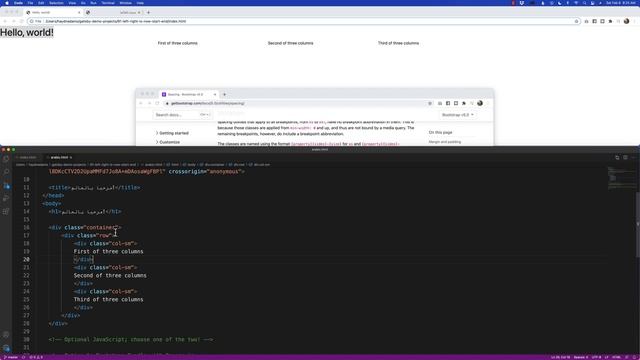Click the getbootstrap.com address bar
Image resolution: width=640 pixels, height=360 pixels.
298,103
